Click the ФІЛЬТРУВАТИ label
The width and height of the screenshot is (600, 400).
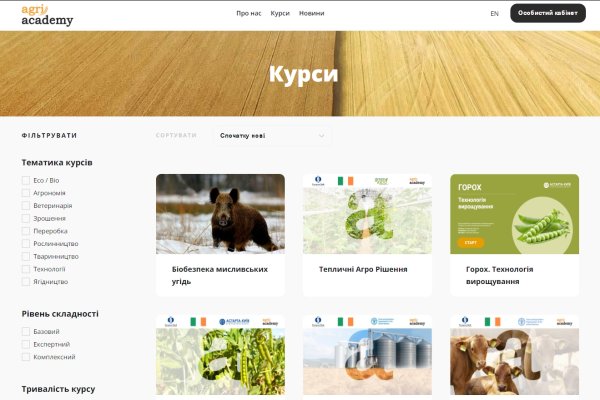coord(49,136)
